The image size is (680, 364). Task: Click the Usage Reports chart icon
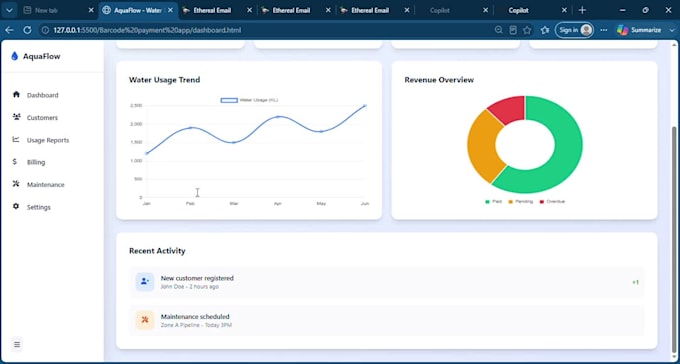[16, 139]
